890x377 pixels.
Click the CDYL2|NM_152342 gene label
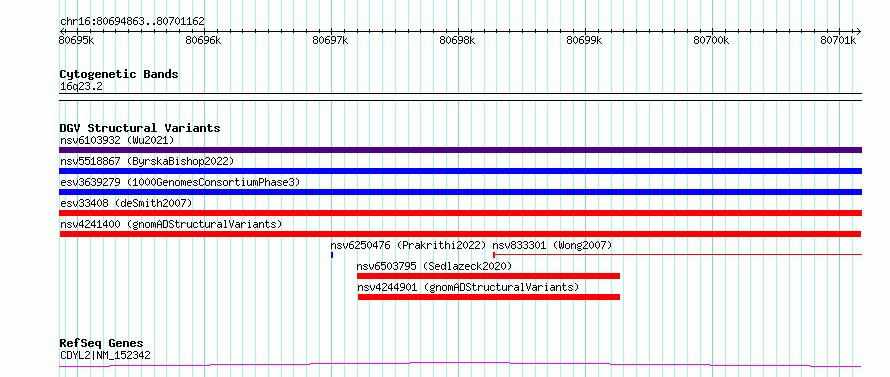point(105,356)
